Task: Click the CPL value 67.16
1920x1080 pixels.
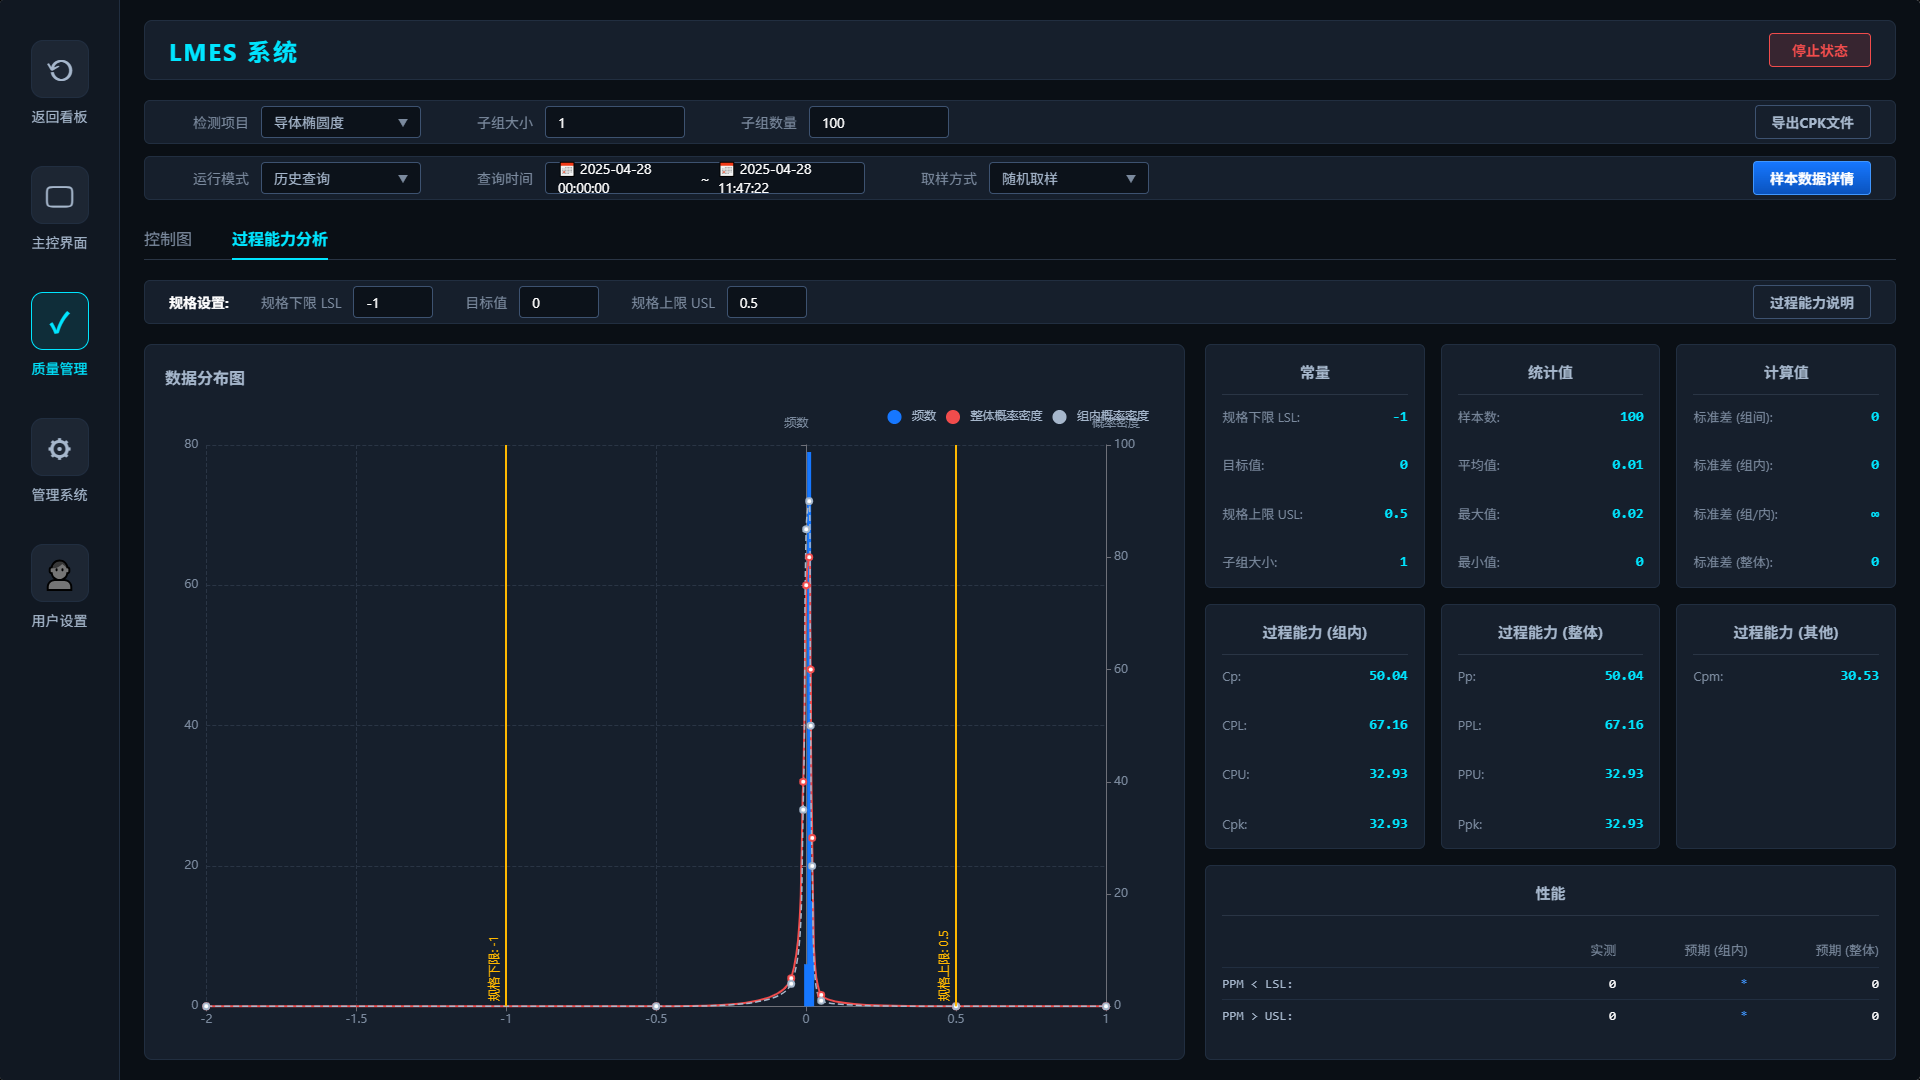Action: [x=1388, y=725]
